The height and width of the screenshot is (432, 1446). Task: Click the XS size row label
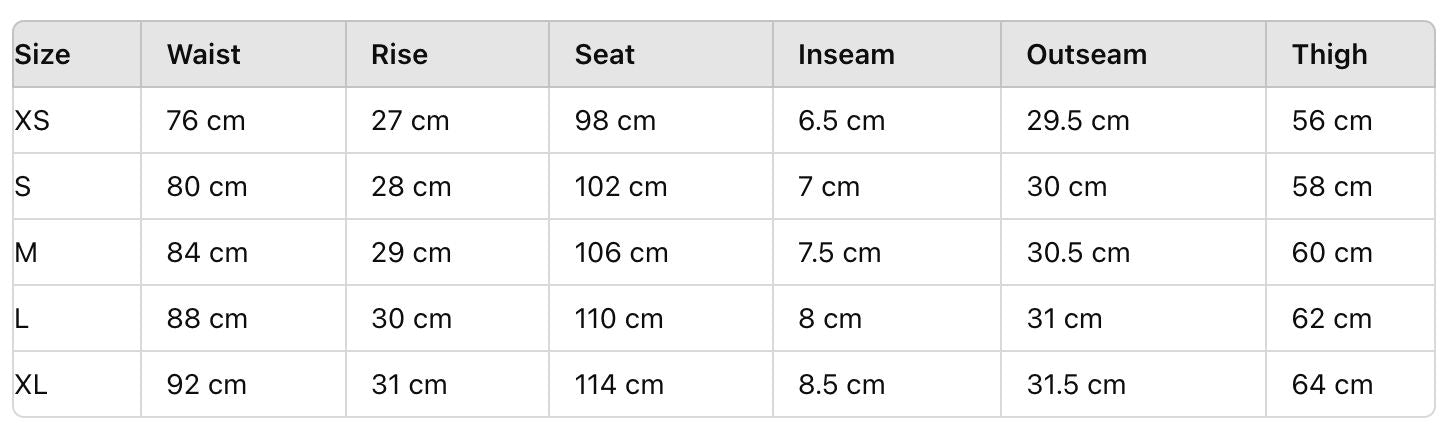click(32, 121)
